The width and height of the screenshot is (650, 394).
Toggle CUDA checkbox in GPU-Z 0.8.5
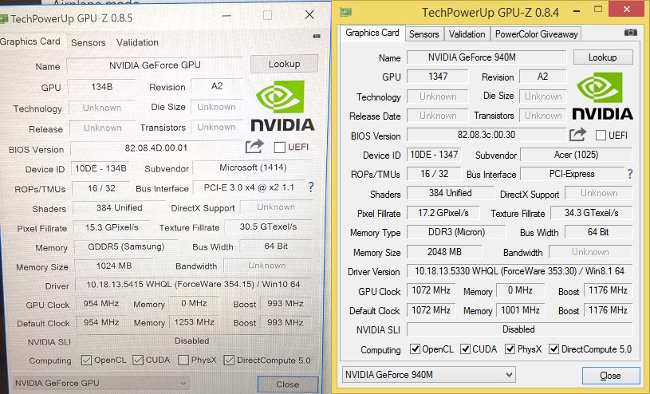click(138, 360)
